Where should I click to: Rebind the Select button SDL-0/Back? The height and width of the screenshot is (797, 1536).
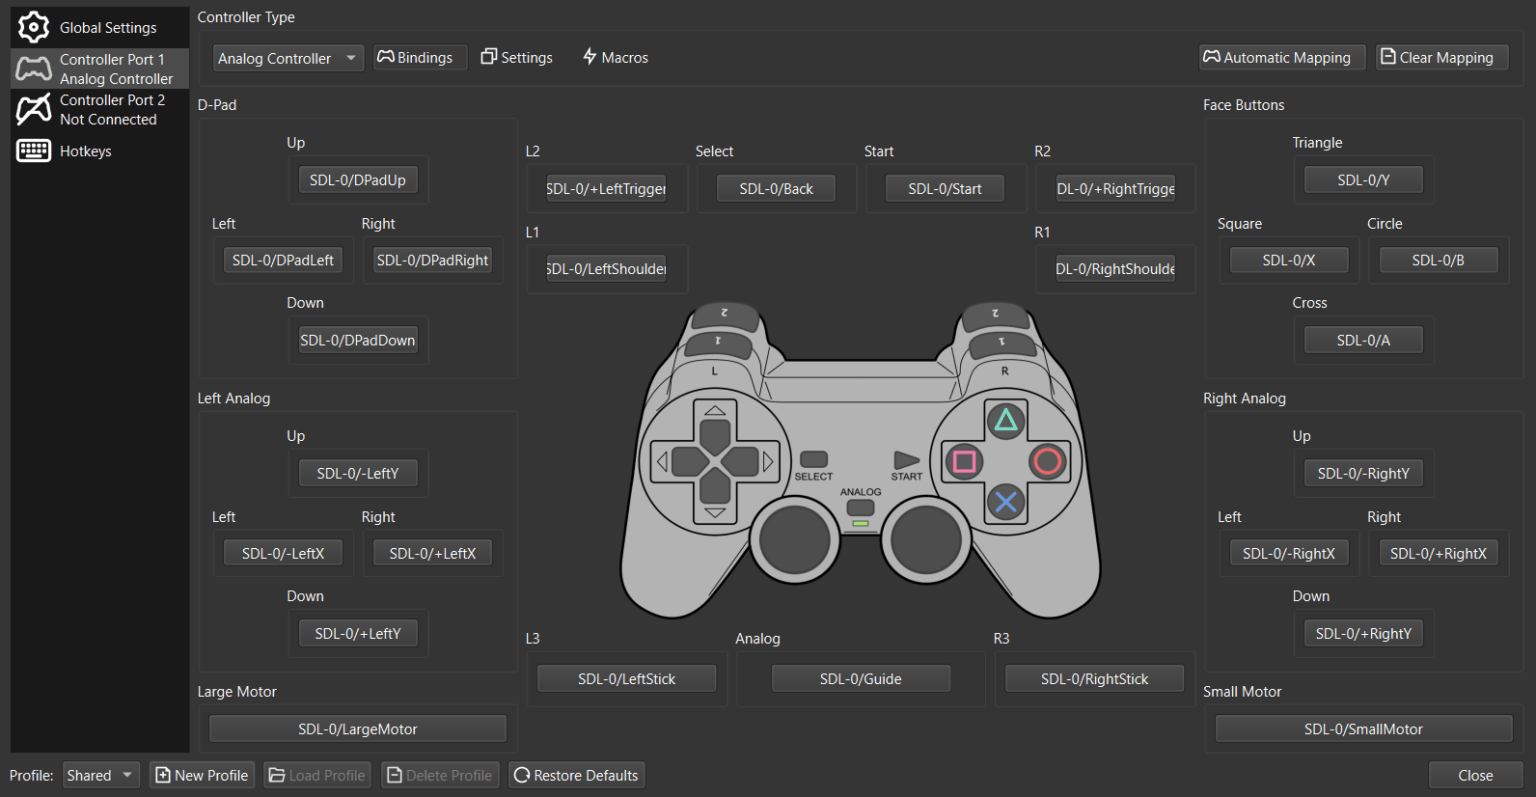tap(776, 188)
